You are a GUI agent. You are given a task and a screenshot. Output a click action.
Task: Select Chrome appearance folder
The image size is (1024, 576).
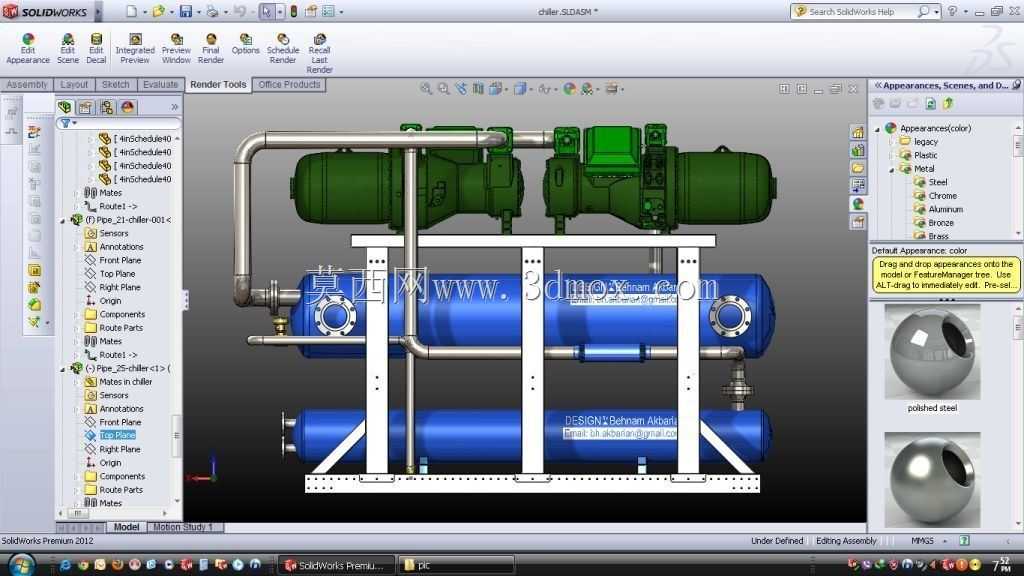click(x=942, y=196)
